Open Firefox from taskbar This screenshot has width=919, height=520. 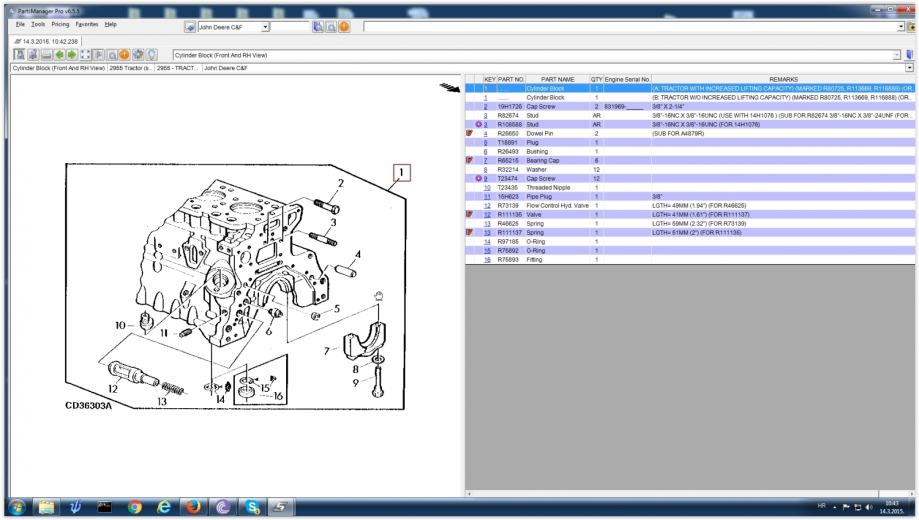(193, 507)
